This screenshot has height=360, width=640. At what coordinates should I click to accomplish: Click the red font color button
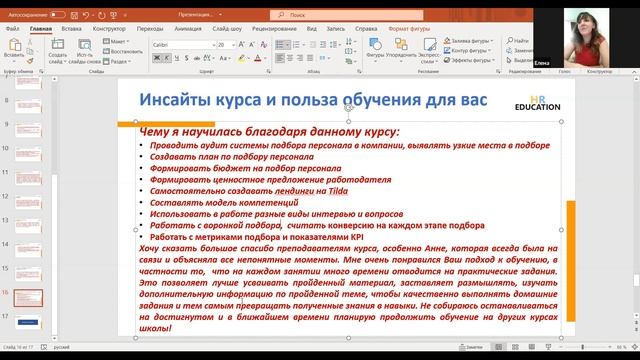pos(258,58)
